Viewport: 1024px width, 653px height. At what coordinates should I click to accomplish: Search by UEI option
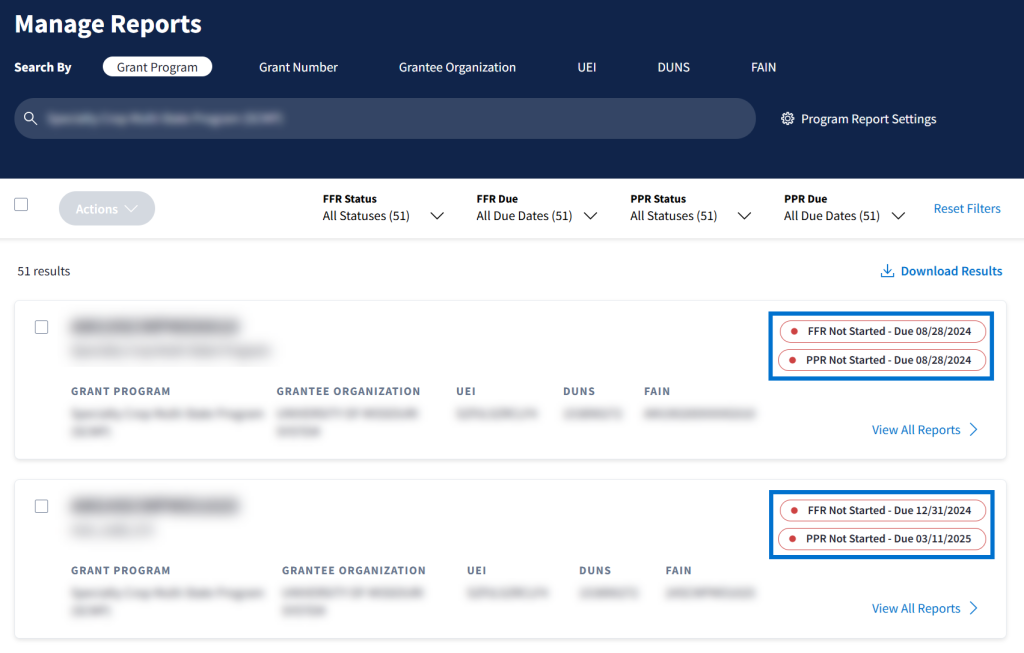587,67
